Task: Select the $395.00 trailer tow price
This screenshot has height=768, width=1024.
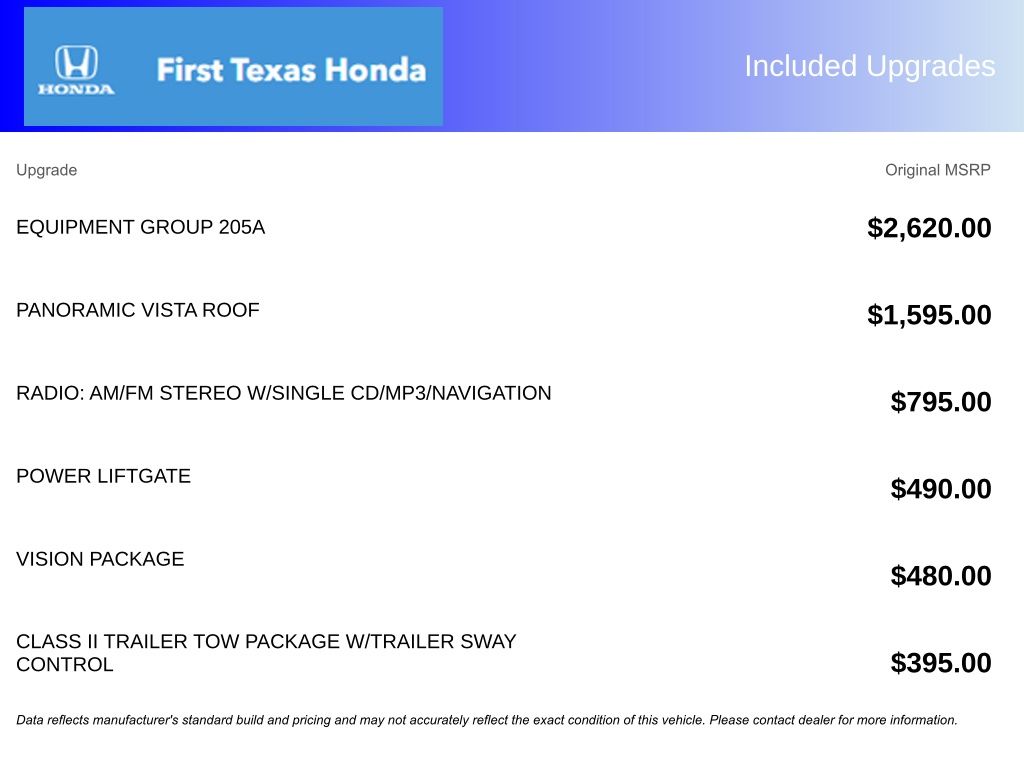Action: (941, 663)
